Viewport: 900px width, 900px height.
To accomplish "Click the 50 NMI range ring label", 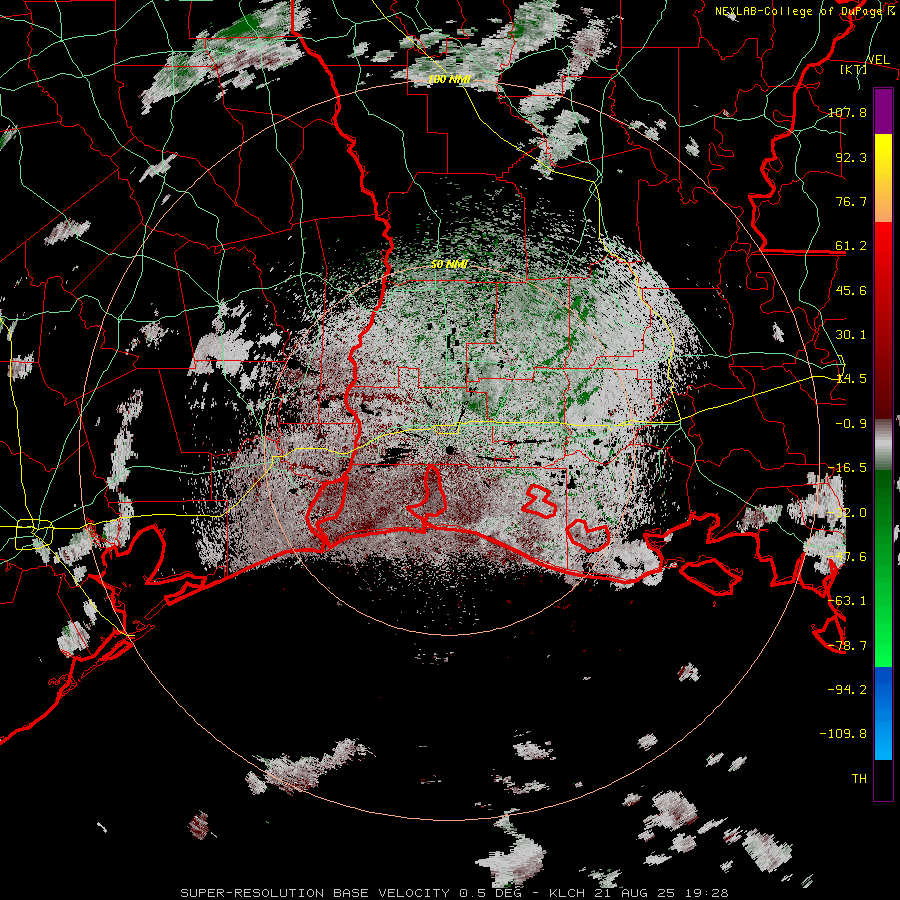I will pos(449,264).
